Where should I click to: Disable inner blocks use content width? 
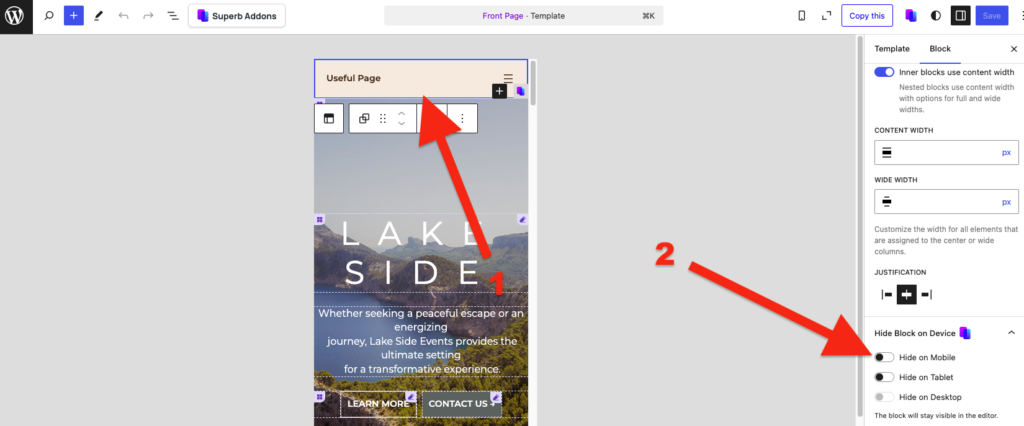(884, 72)
